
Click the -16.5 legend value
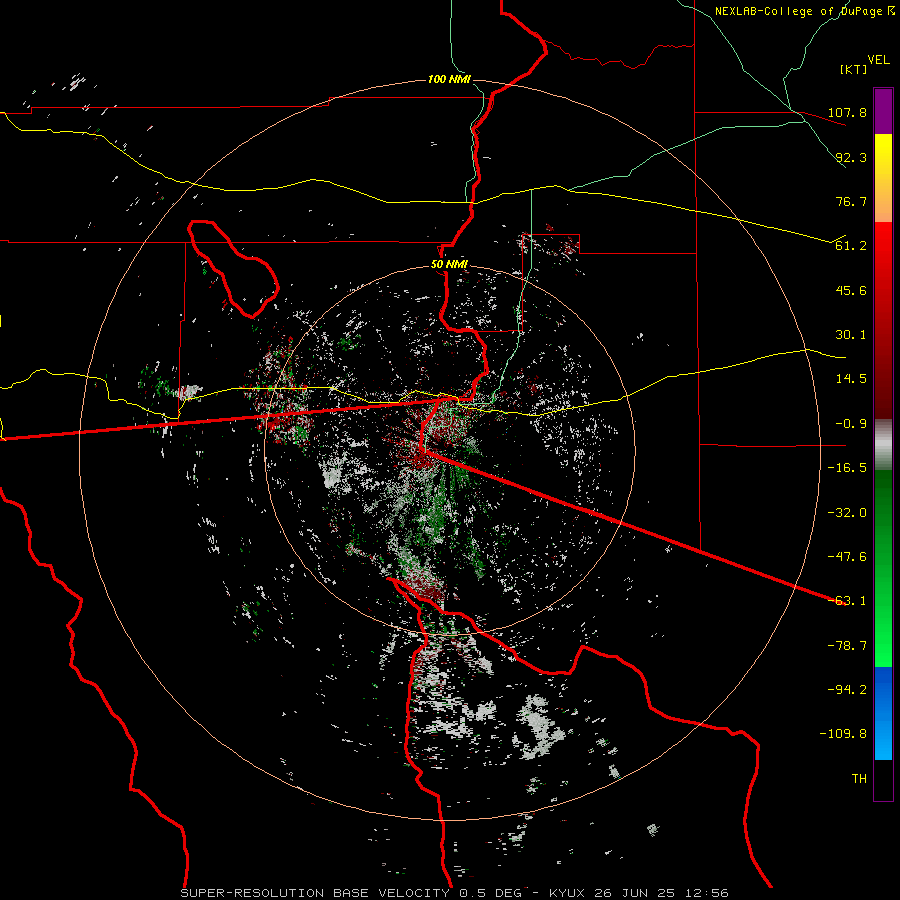pos(847,468)
